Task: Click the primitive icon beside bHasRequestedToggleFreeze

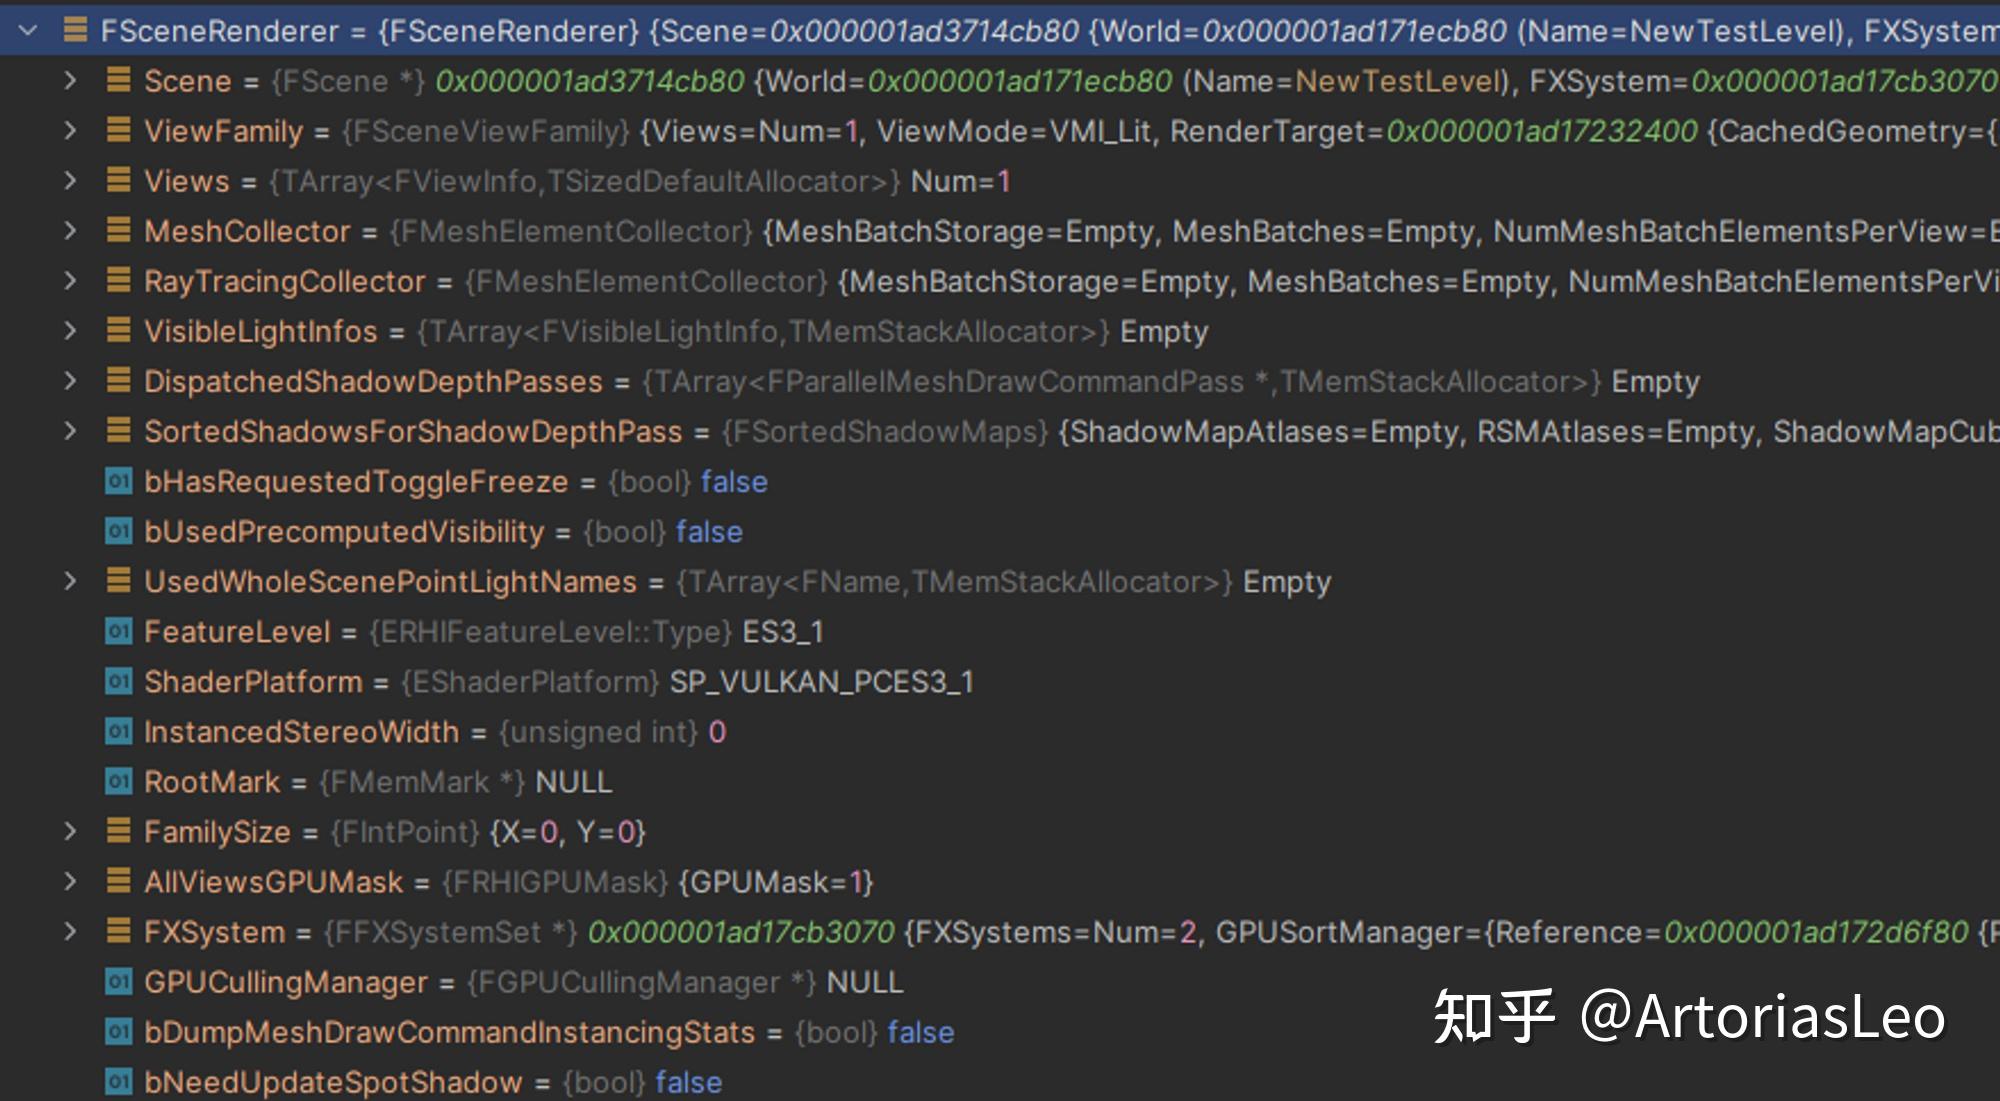Action: pos(118,481)
